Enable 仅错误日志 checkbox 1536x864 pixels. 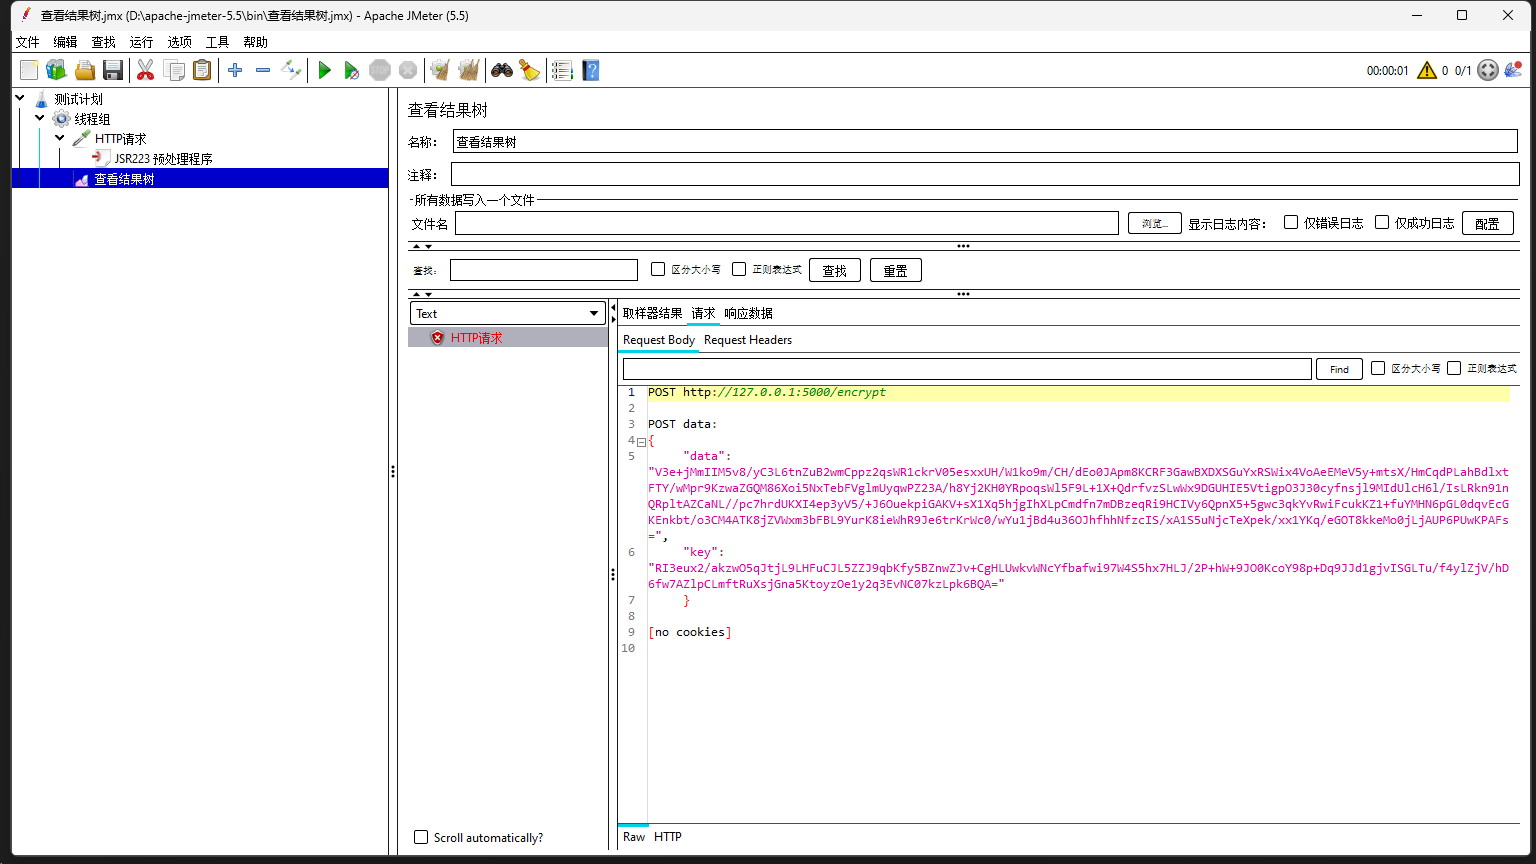point(1291,222)
